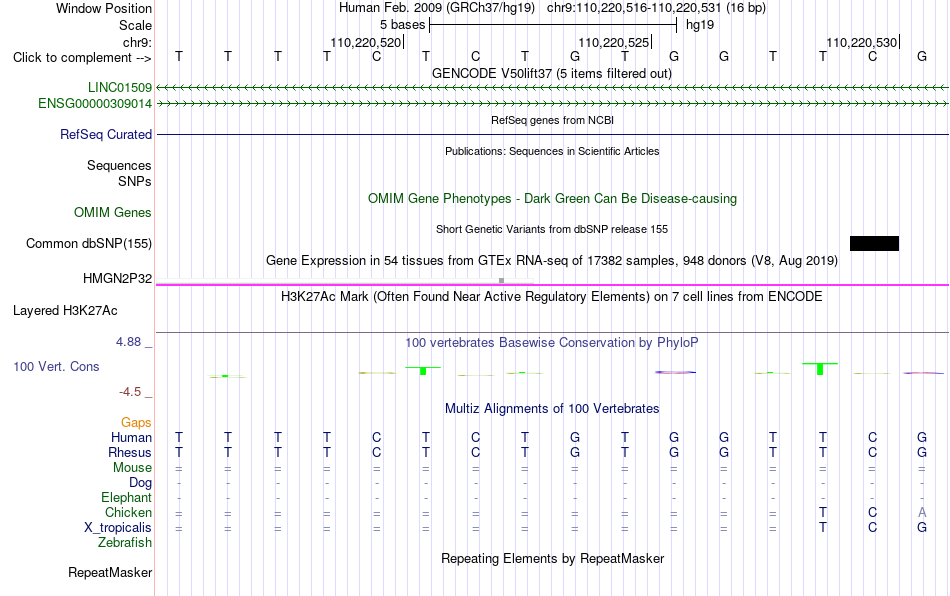Click 'Publications: Sequences in Scientific Articles' title
This screenshot has width=950, height=596.
[552, 151]
